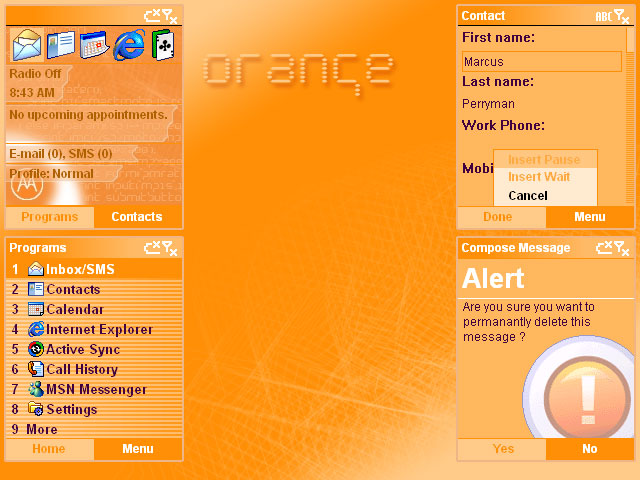The width and height of the screenshot is (640, 480).
Task: Click the Contacts softkey on home screen
Action: [138, 217]
